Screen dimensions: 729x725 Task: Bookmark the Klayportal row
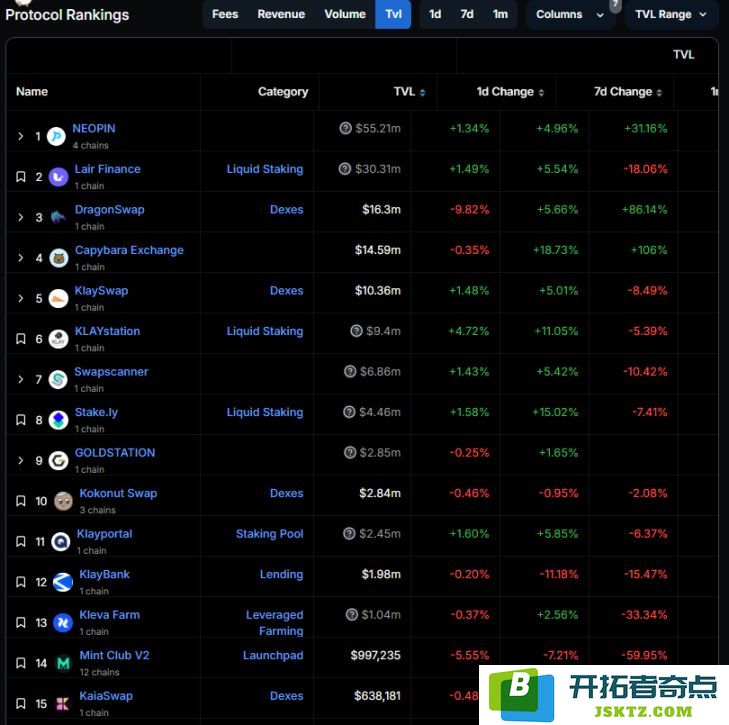click(x=20, y=541)
